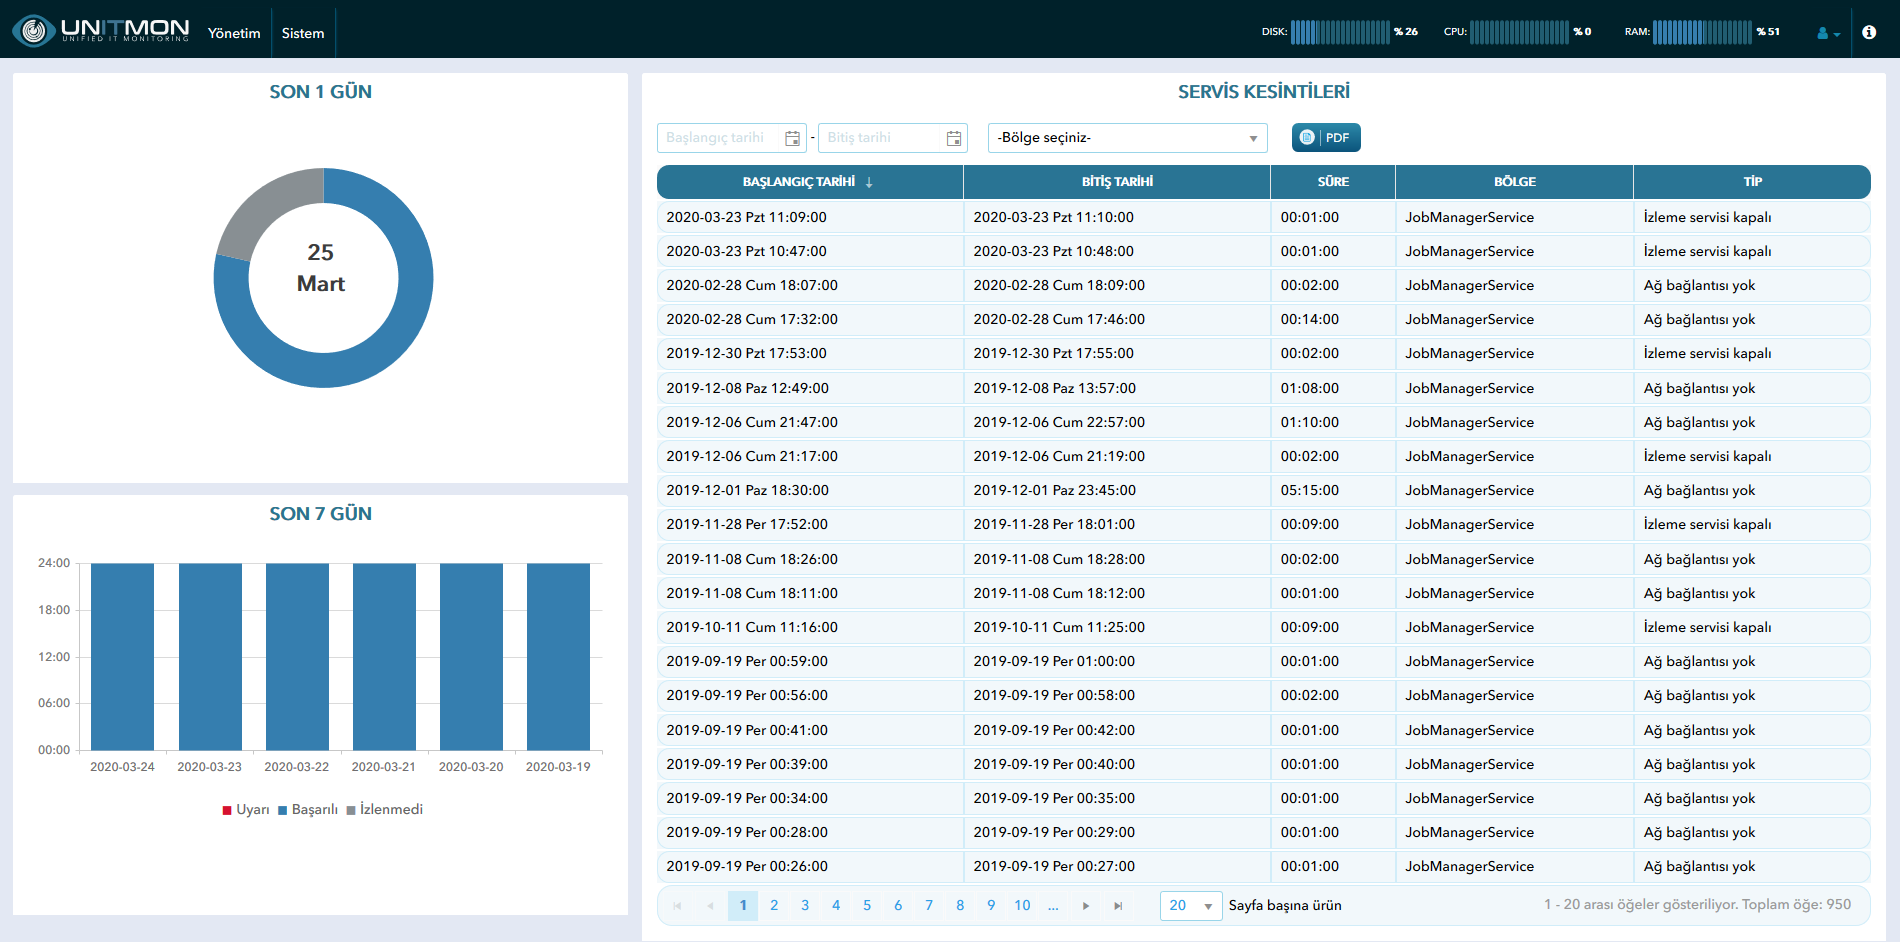The width and height of the screenshot is (1900, 942).
Task: Go to page 5 of results
Action: point(867,906)
